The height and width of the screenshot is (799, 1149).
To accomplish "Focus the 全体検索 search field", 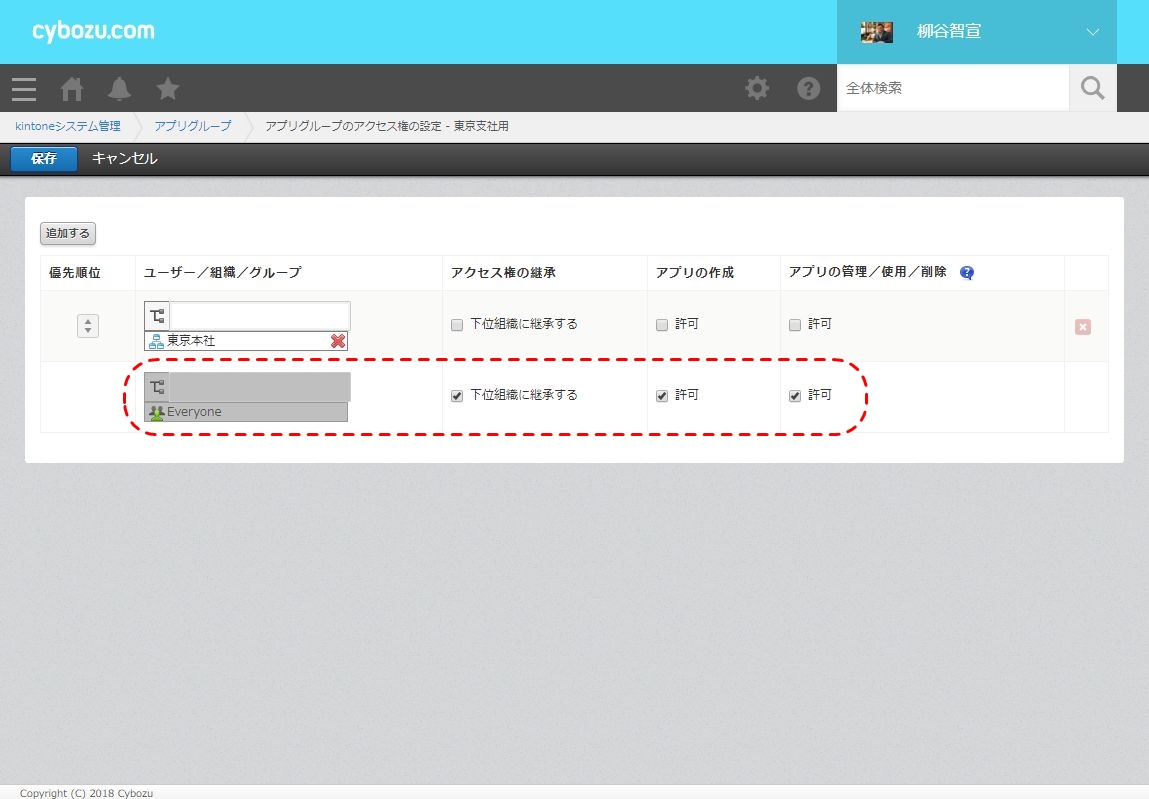I will 953,88.
